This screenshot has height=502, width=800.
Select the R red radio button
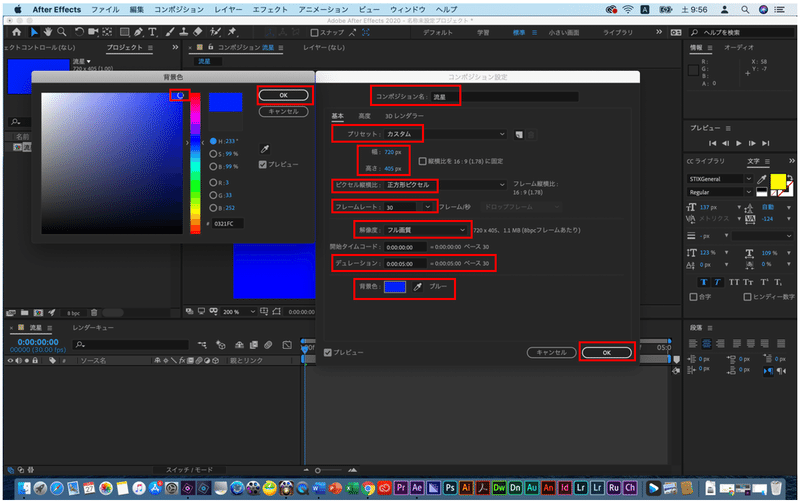pos(213,182)
